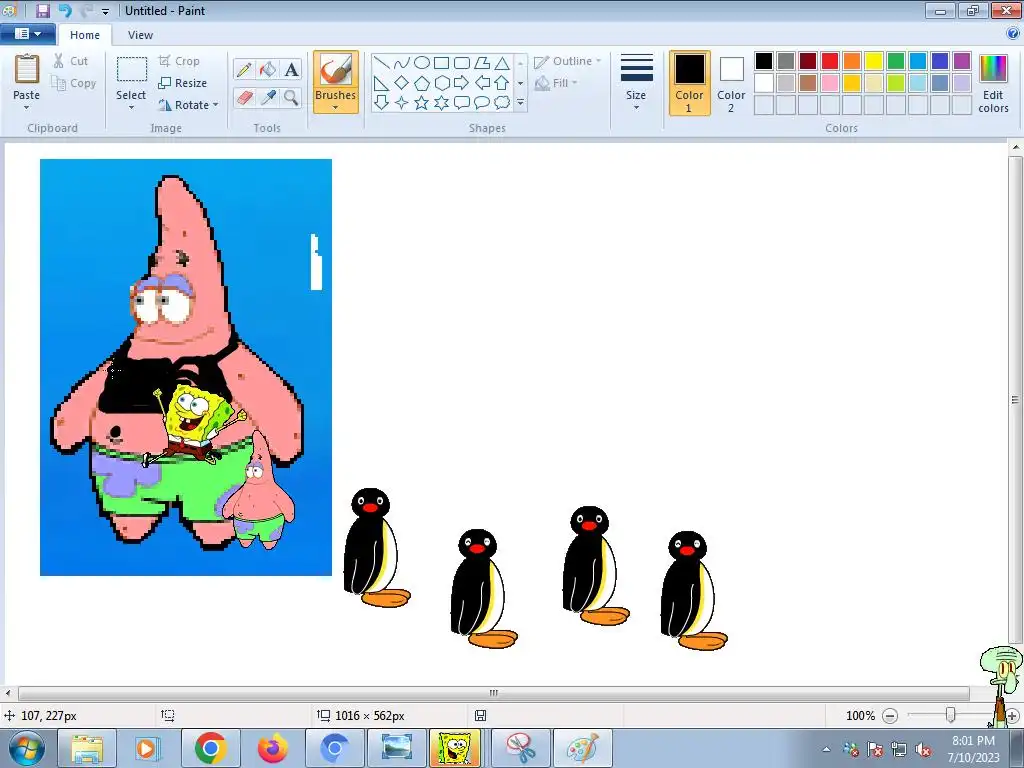Choose the Polygon shape
Image resolution: width=1024 pixels, height=768 pixels.
[x=482, y=63]
